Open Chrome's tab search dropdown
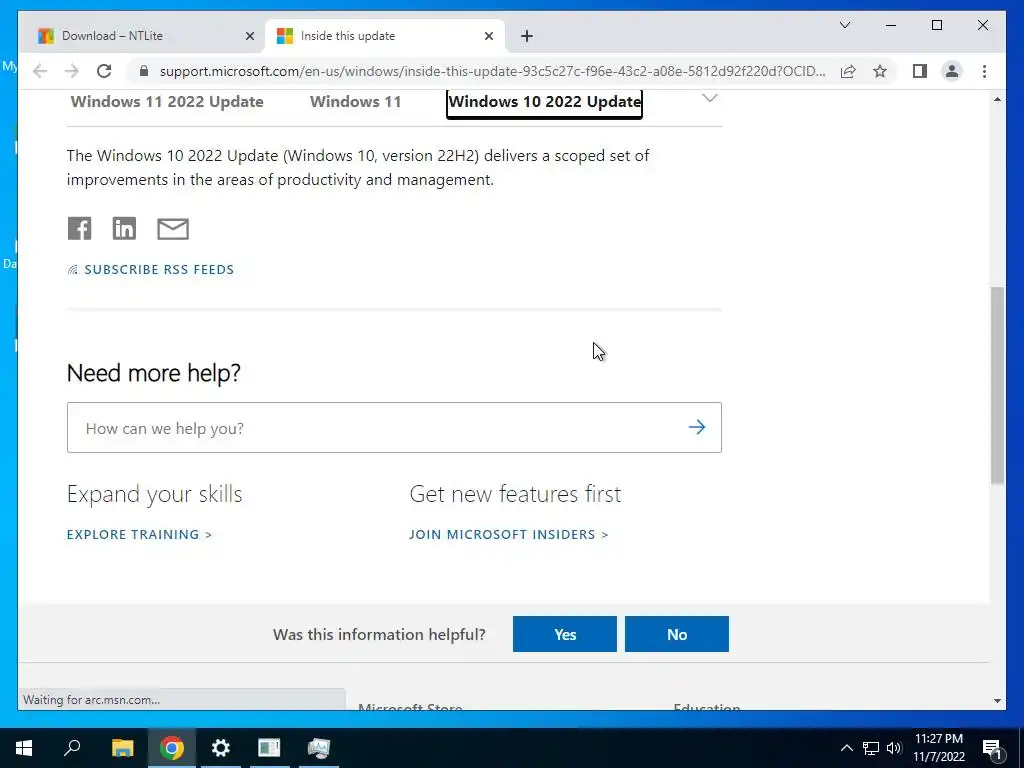Viewport: 1024px width, 768px height. [x=844, y=25]
